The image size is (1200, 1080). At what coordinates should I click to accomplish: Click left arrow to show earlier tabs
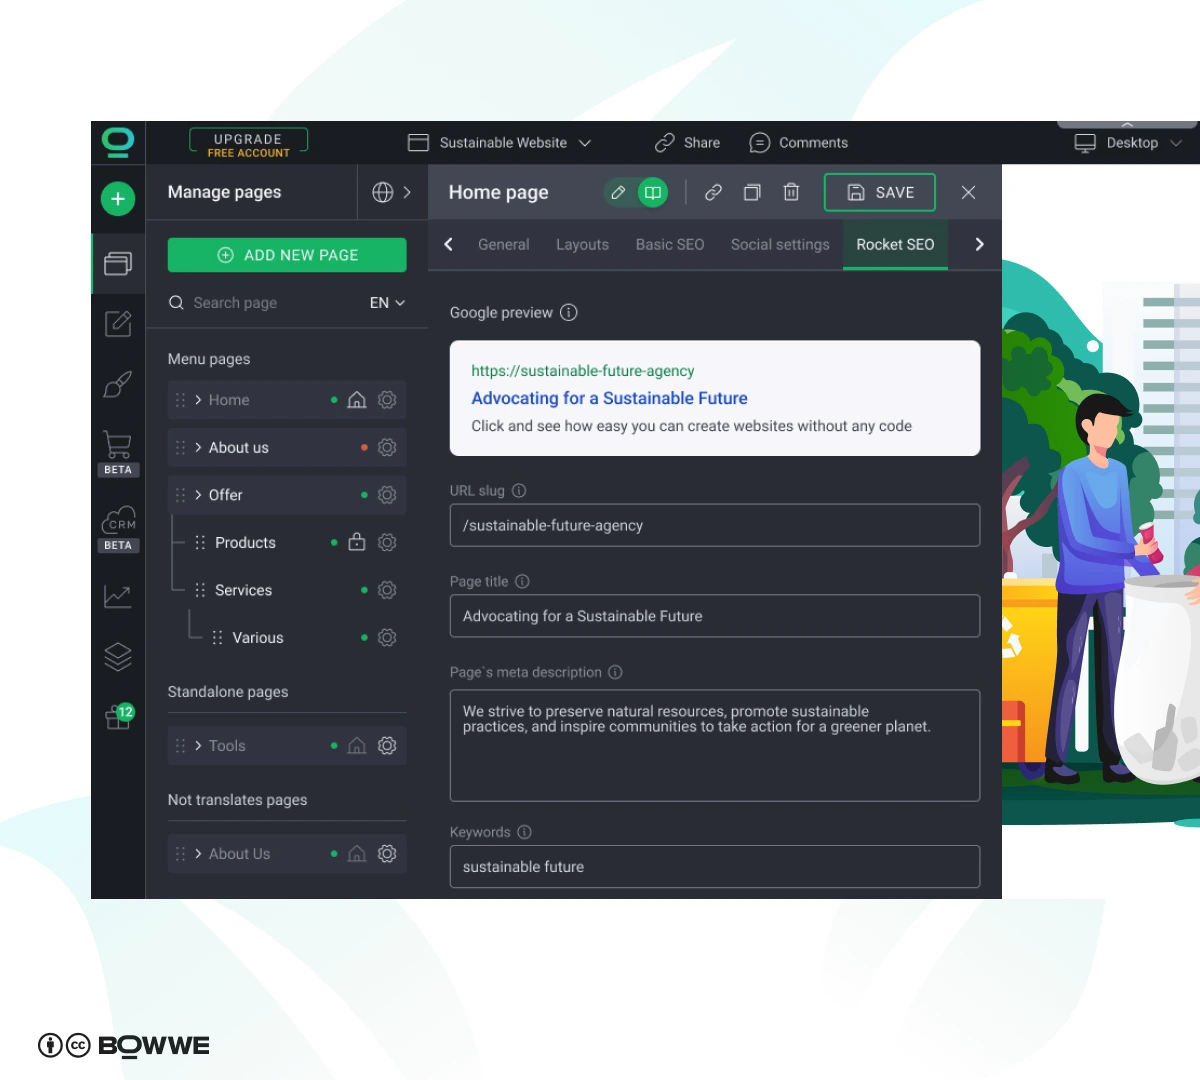tap(448, 244)
